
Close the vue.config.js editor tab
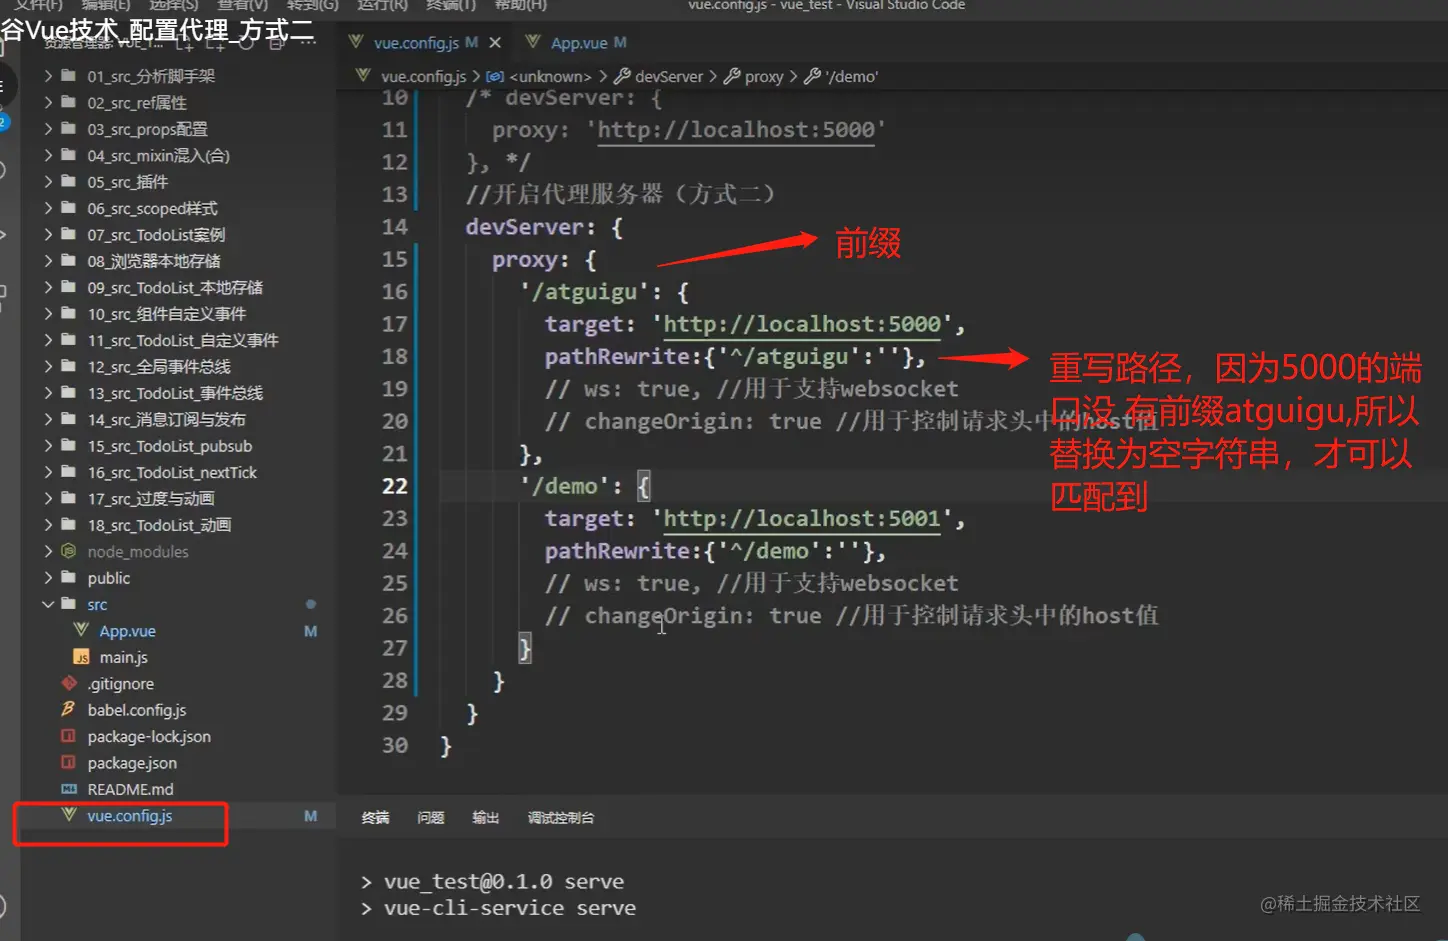495,43
